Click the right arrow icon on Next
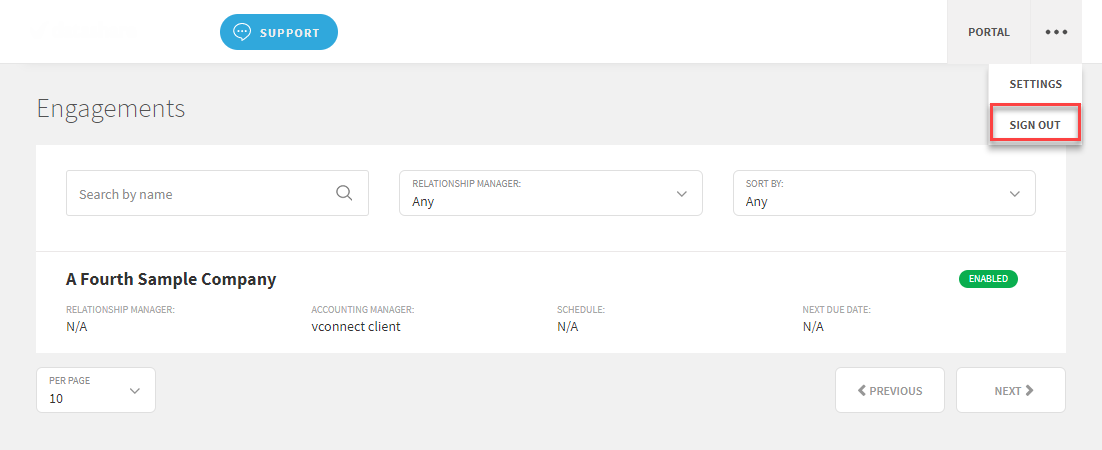The image size is (1102, 450). [x=1030, y=391]
